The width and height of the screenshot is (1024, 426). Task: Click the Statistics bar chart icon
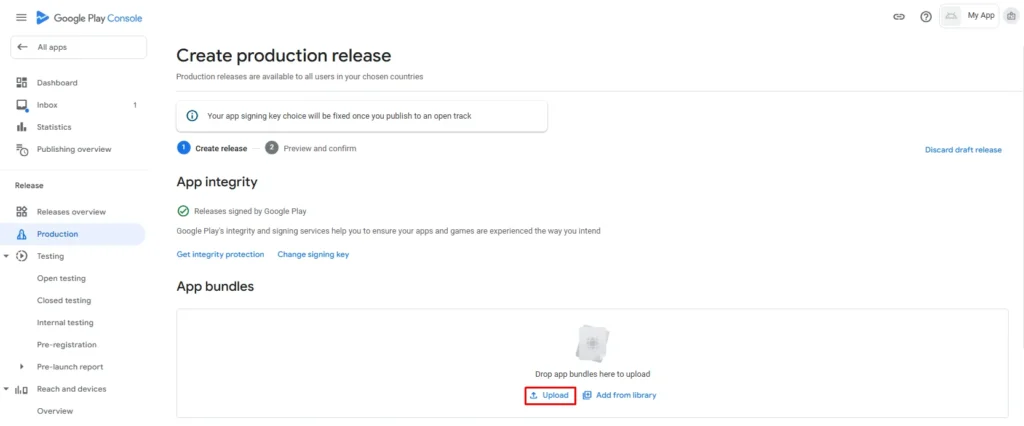[22, 127]
